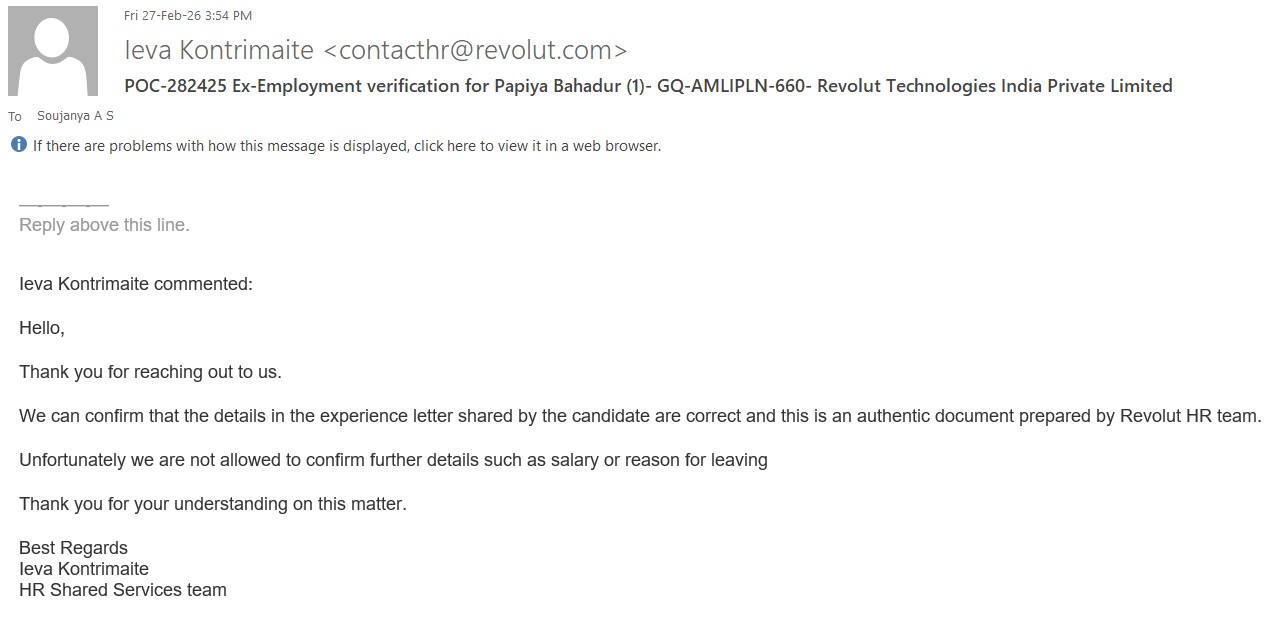This screenshot has height=617, width=1281.
Task: Click the 'Hello,' greeting line
Action: point(42,328)
